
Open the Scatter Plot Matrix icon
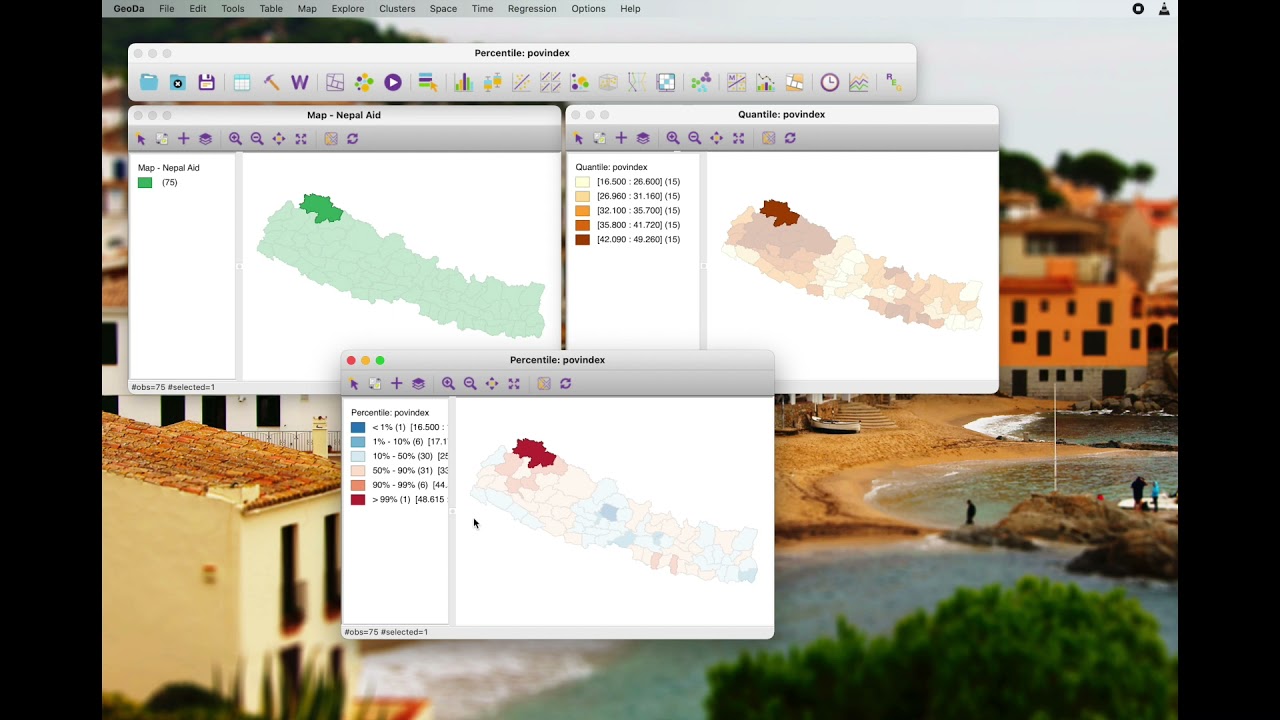click(x=550, y=83)
